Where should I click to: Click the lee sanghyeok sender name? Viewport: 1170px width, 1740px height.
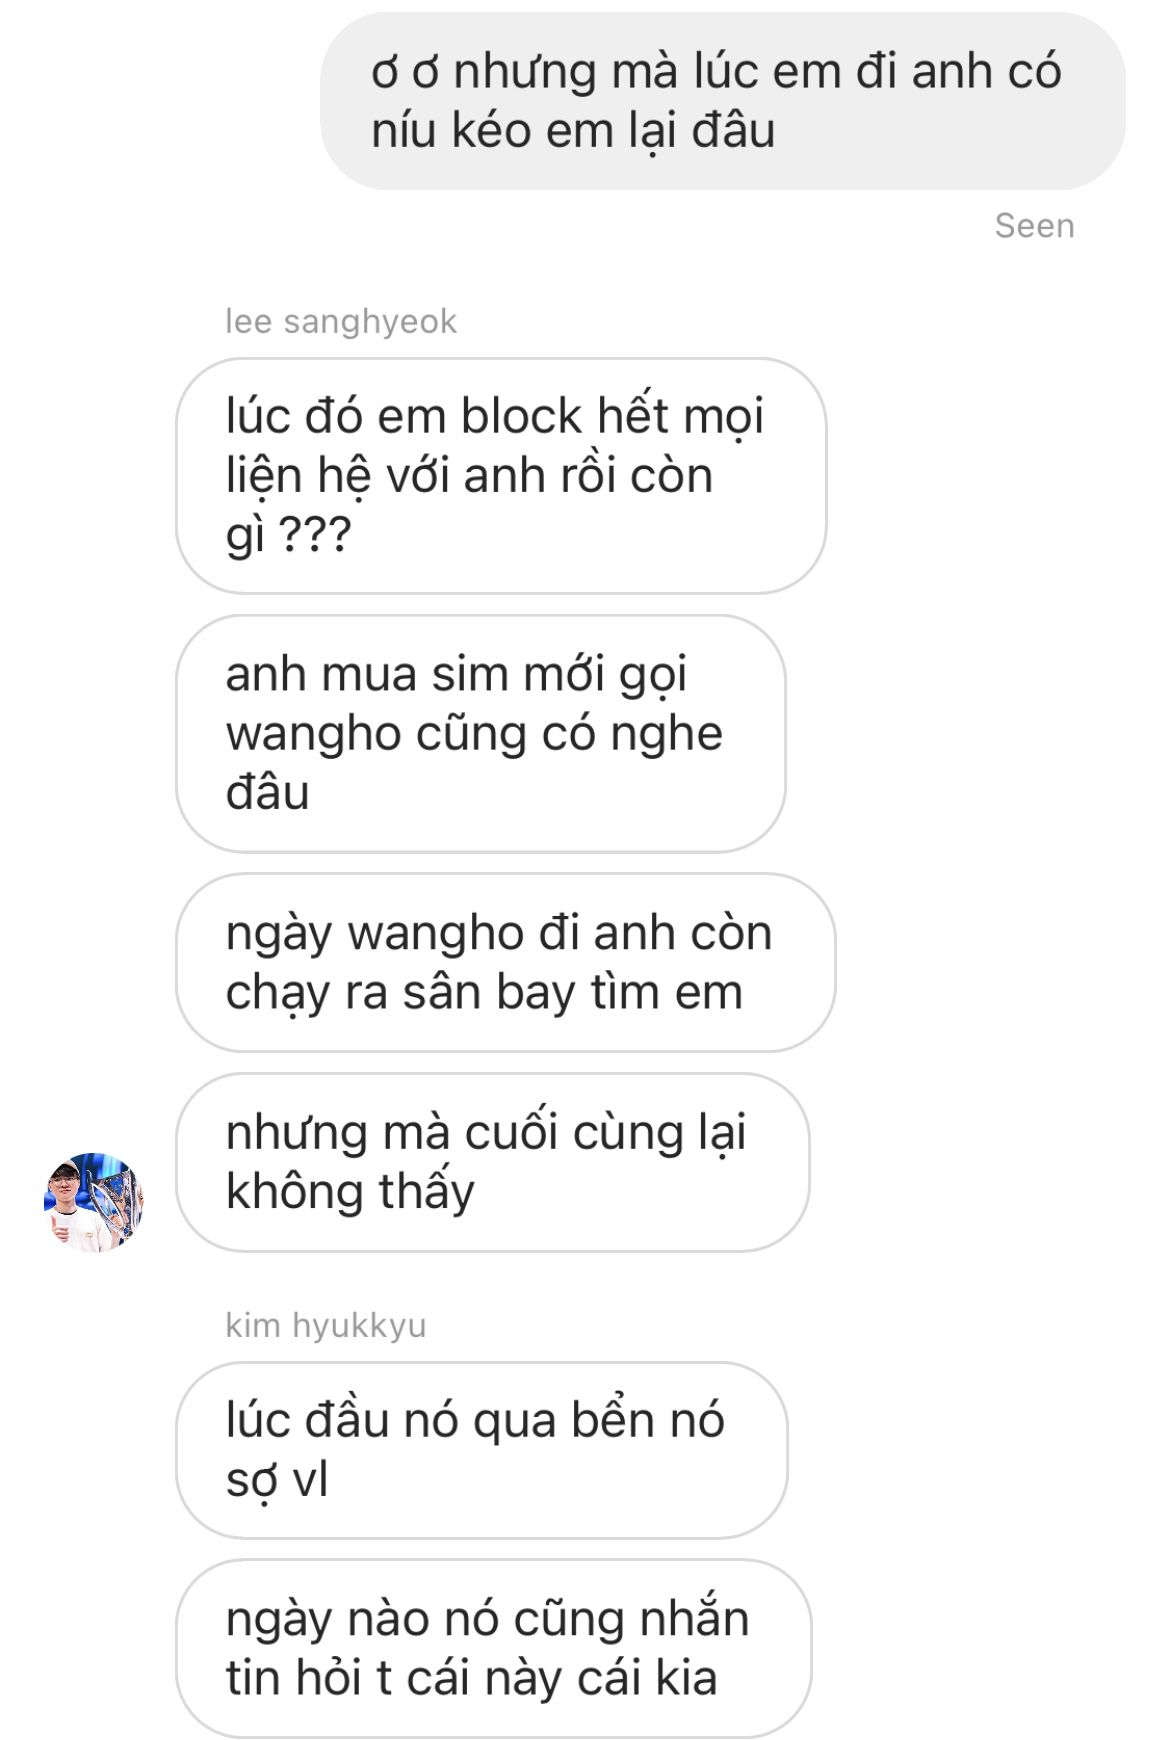coord(341,321)
